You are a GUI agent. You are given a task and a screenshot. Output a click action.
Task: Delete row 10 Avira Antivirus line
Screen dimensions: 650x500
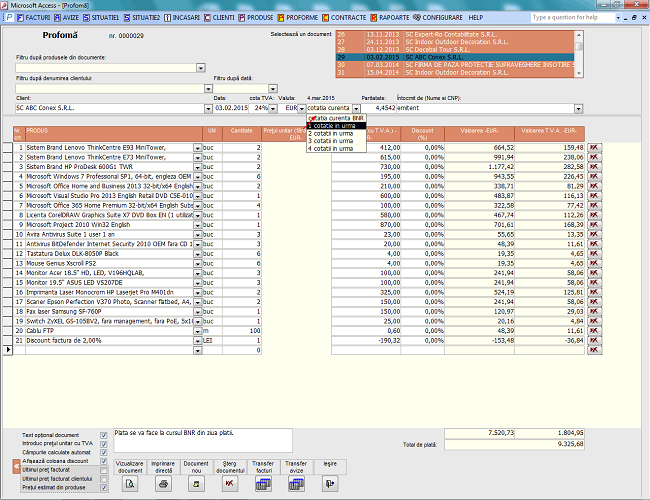(x=594, y=234)
